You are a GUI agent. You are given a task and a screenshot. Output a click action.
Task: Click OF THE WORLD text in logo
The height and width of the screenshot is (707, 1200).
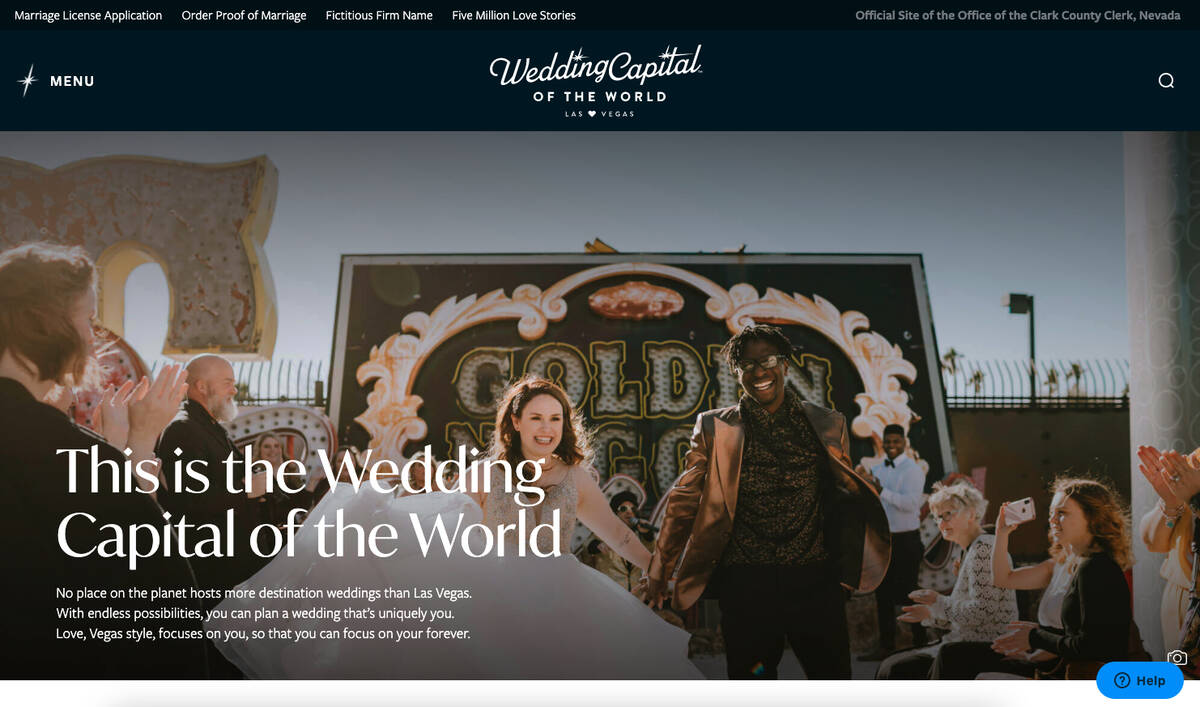coord(599,97)
